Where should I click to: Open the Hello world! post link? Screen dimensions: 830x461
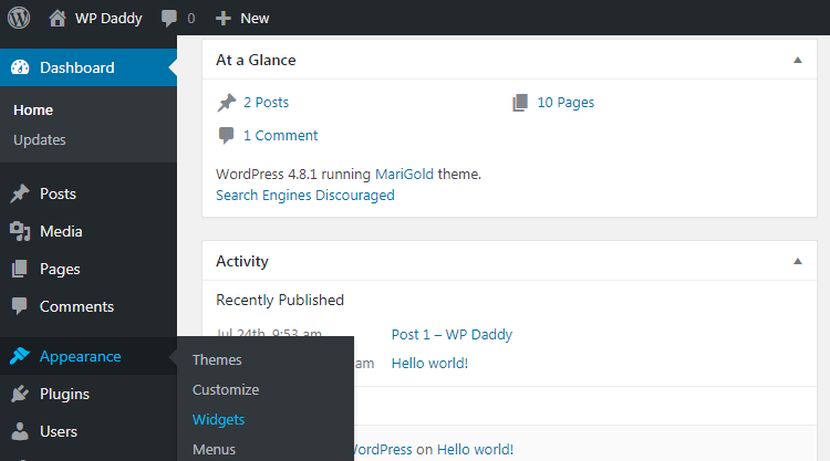pos(430,363)
